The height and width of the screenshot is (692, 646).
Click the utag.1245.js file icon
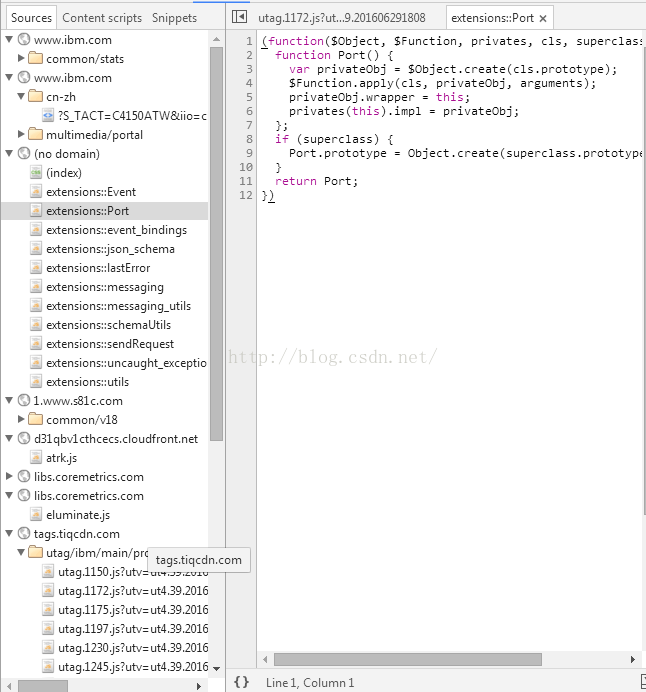pos(48,666)
